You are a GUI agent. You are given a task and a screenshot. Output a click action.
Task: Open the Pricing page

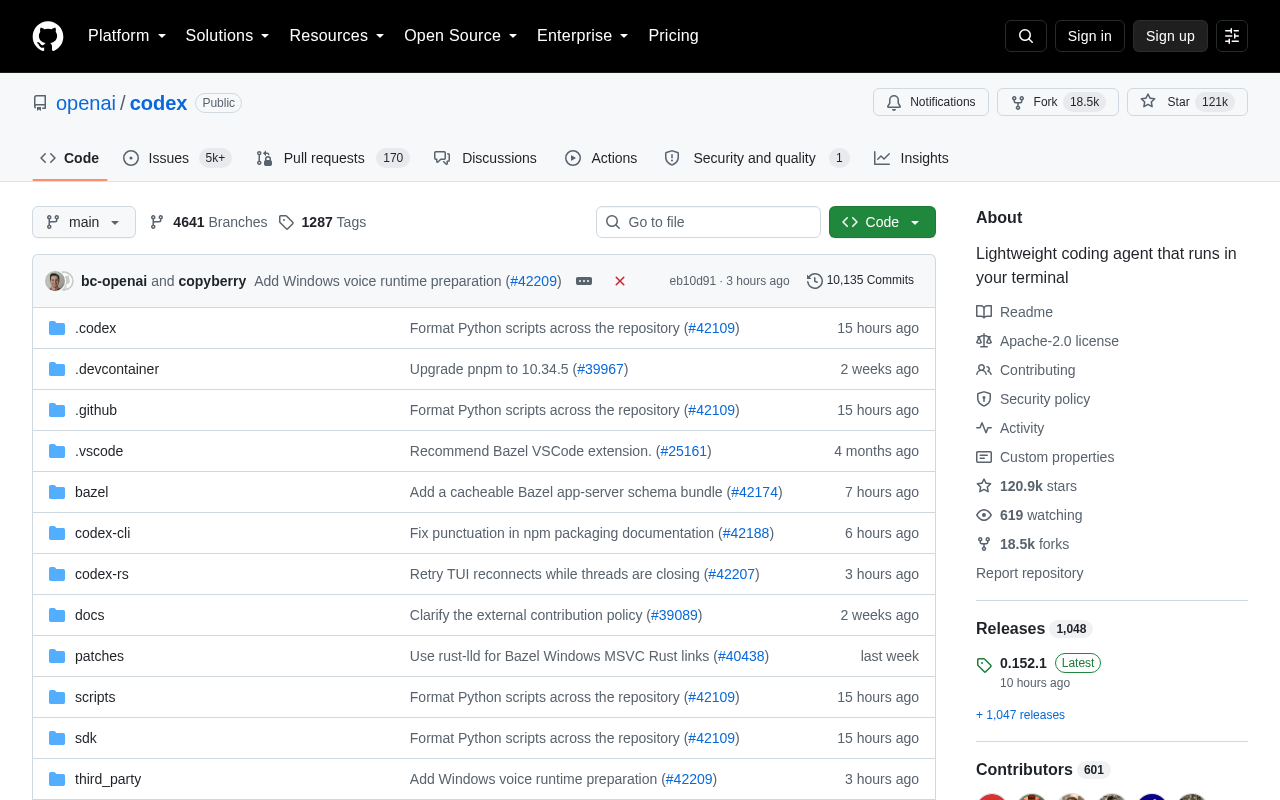[673, 36]
